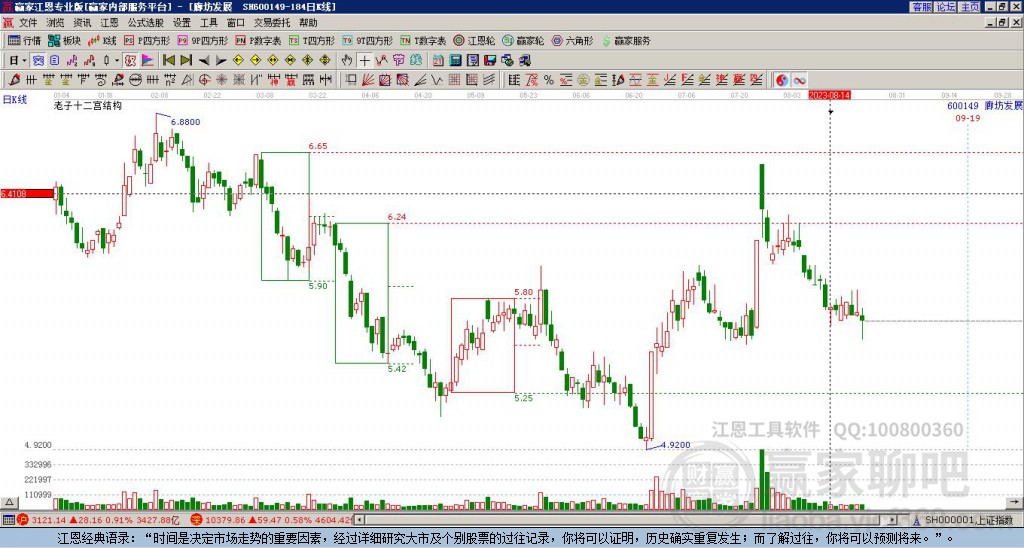Click the 论坛 forum button
The image size is (1024, 548).
(945, 7)
